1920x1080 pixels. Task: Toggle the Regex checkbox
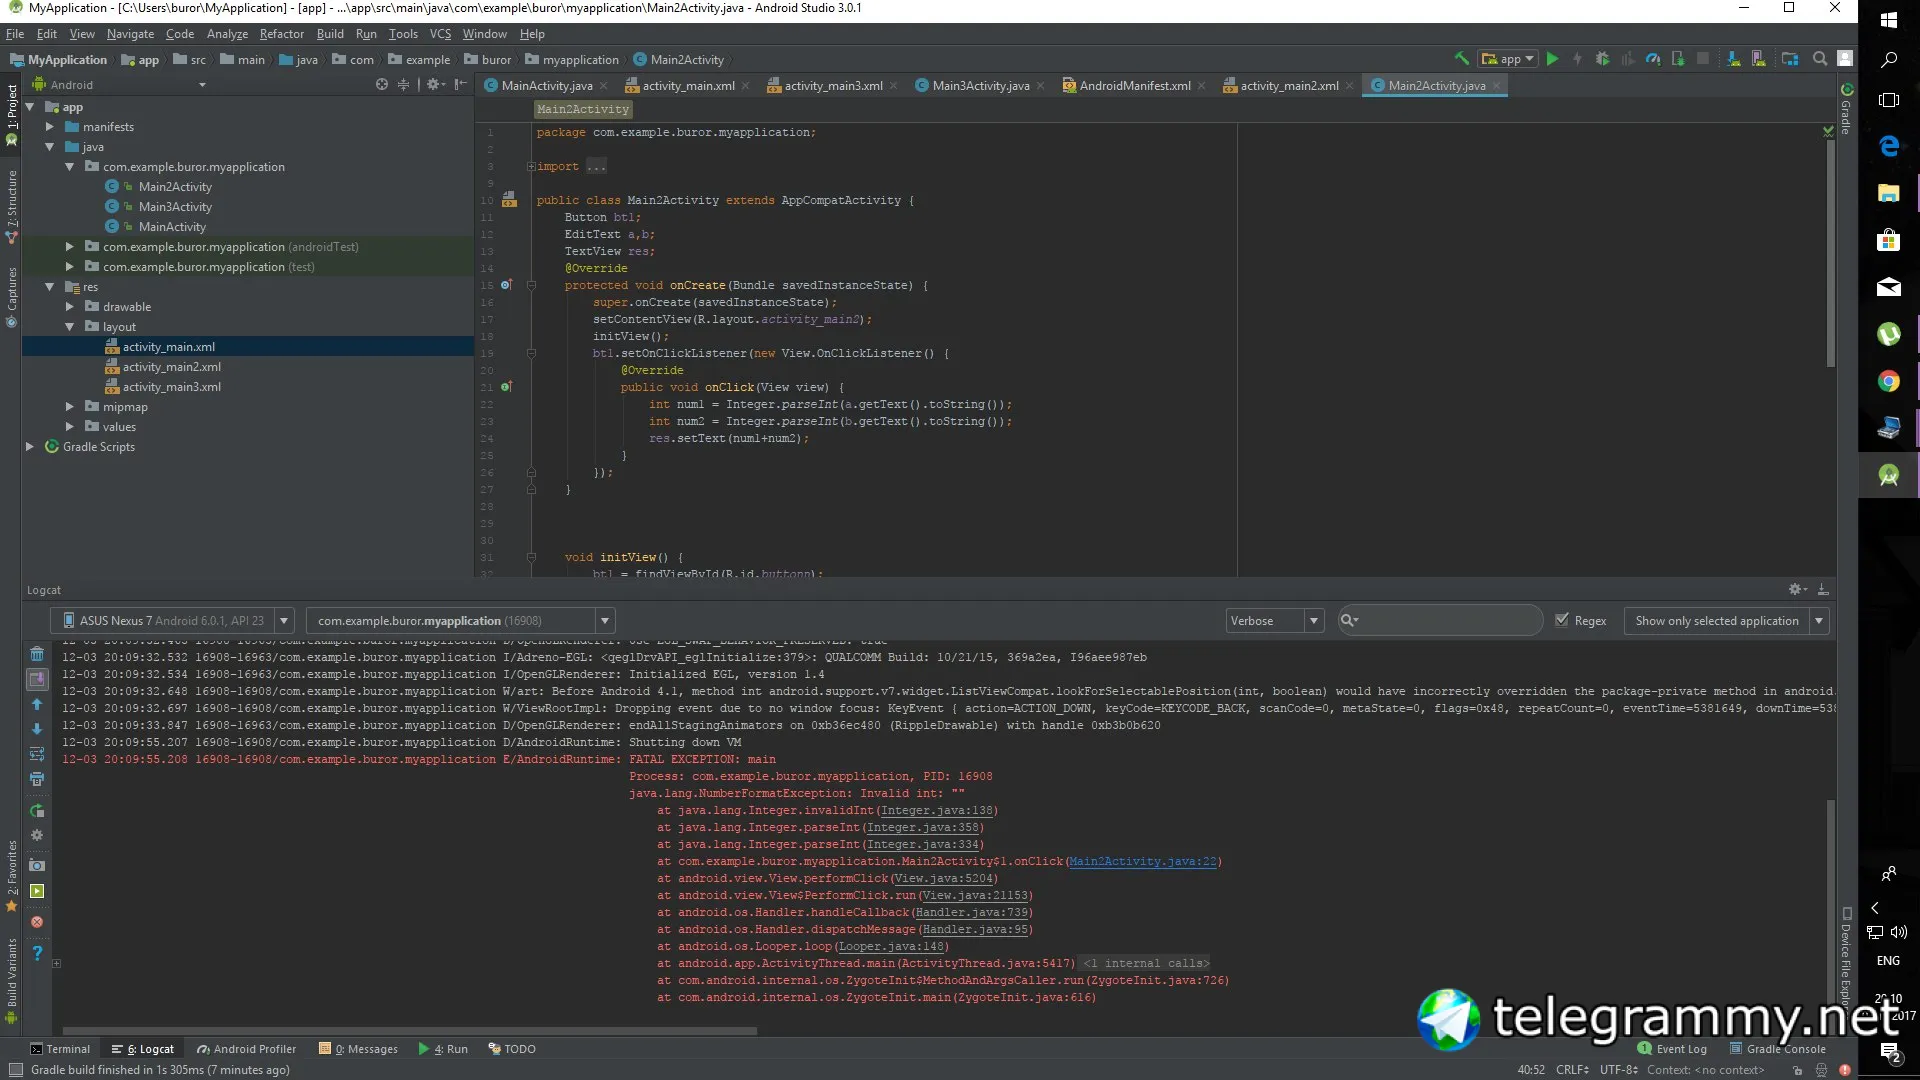pyautogui.click(x=1562, y=620)
